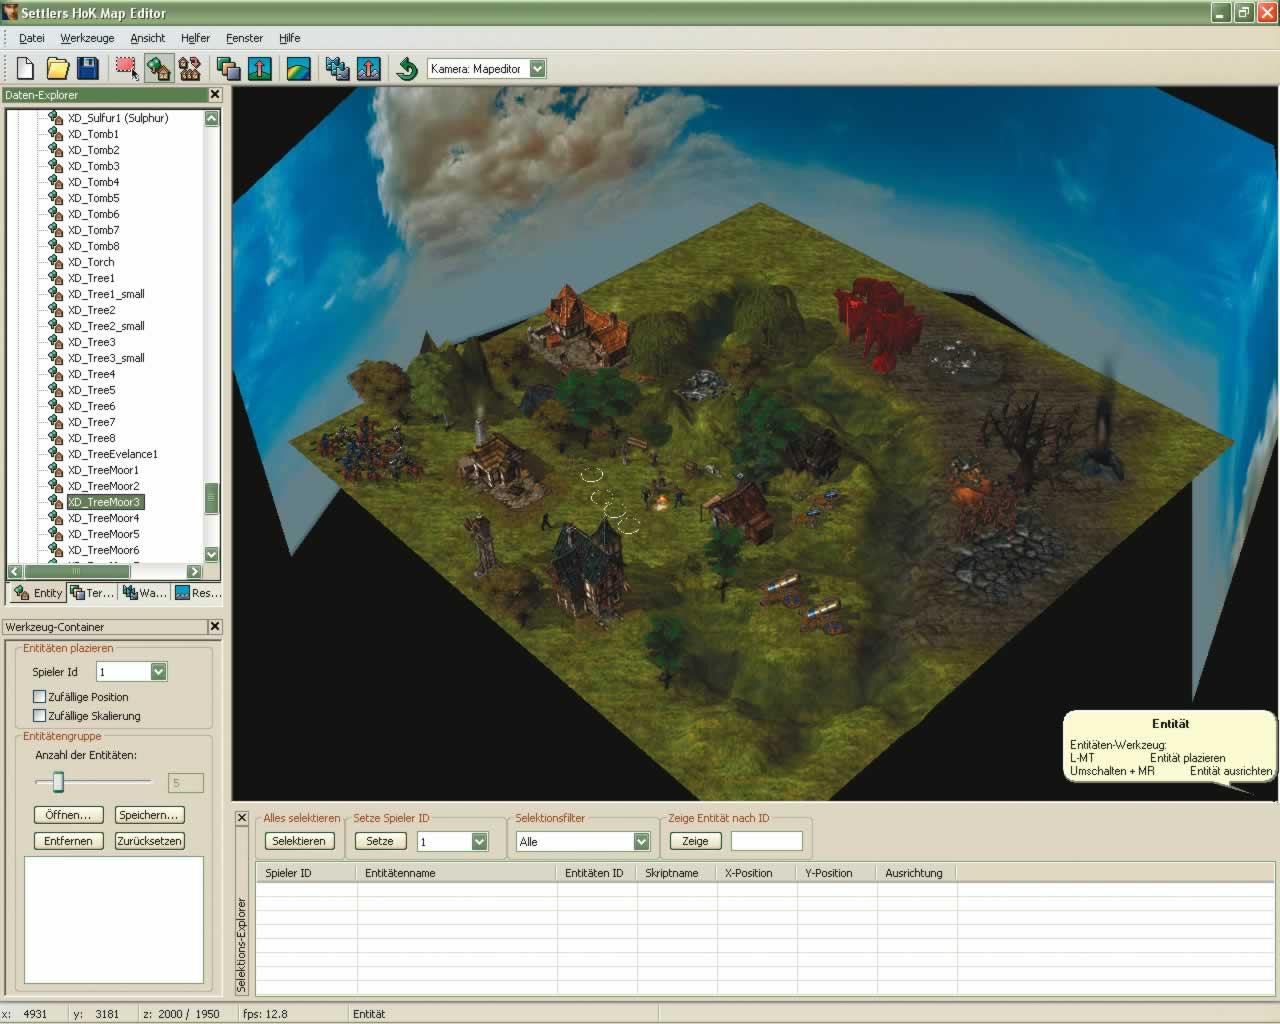Select XD_Tomb1 in the entity tree
1280x1024 pixels.
(x=93, y=134)
